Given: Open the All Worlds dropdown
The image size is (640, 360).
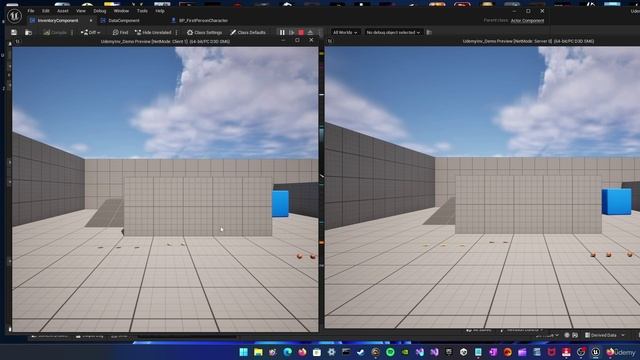Looking at the screenshot, I should pos(345,32).
